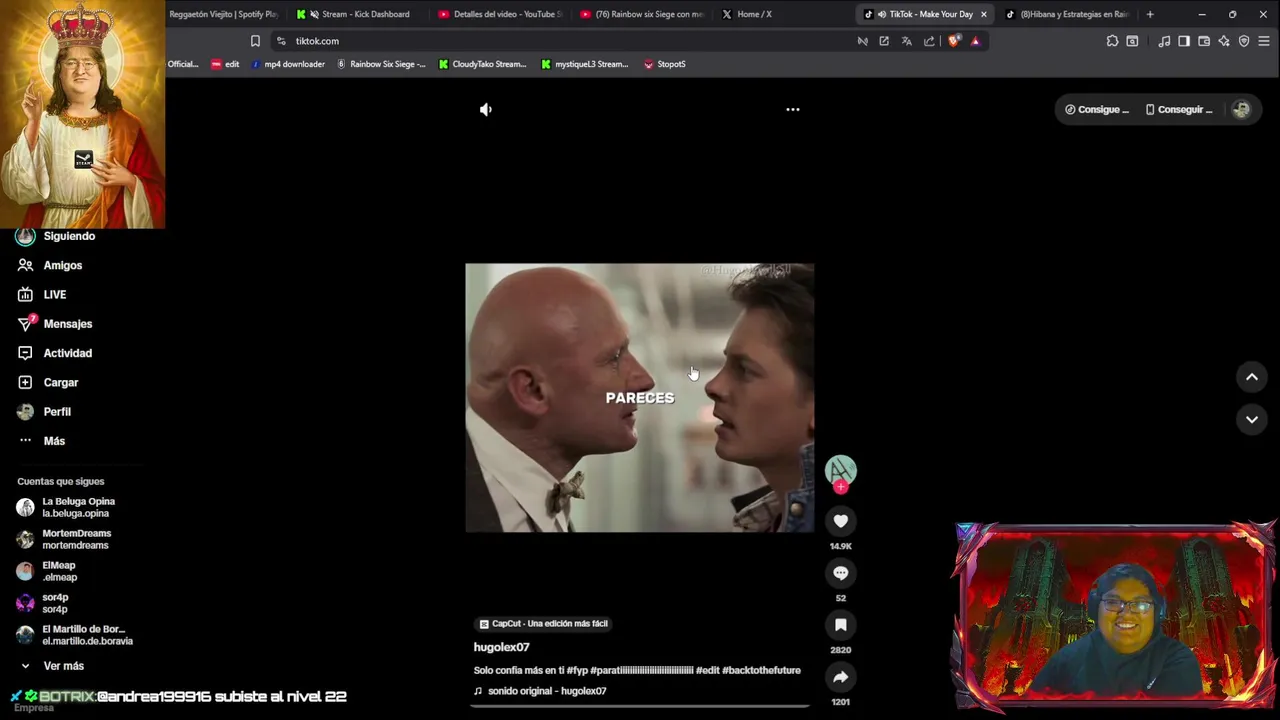Open a new browser tab
The image size is (1280, 720).
pyautogui.click(x=1150, y=14)
